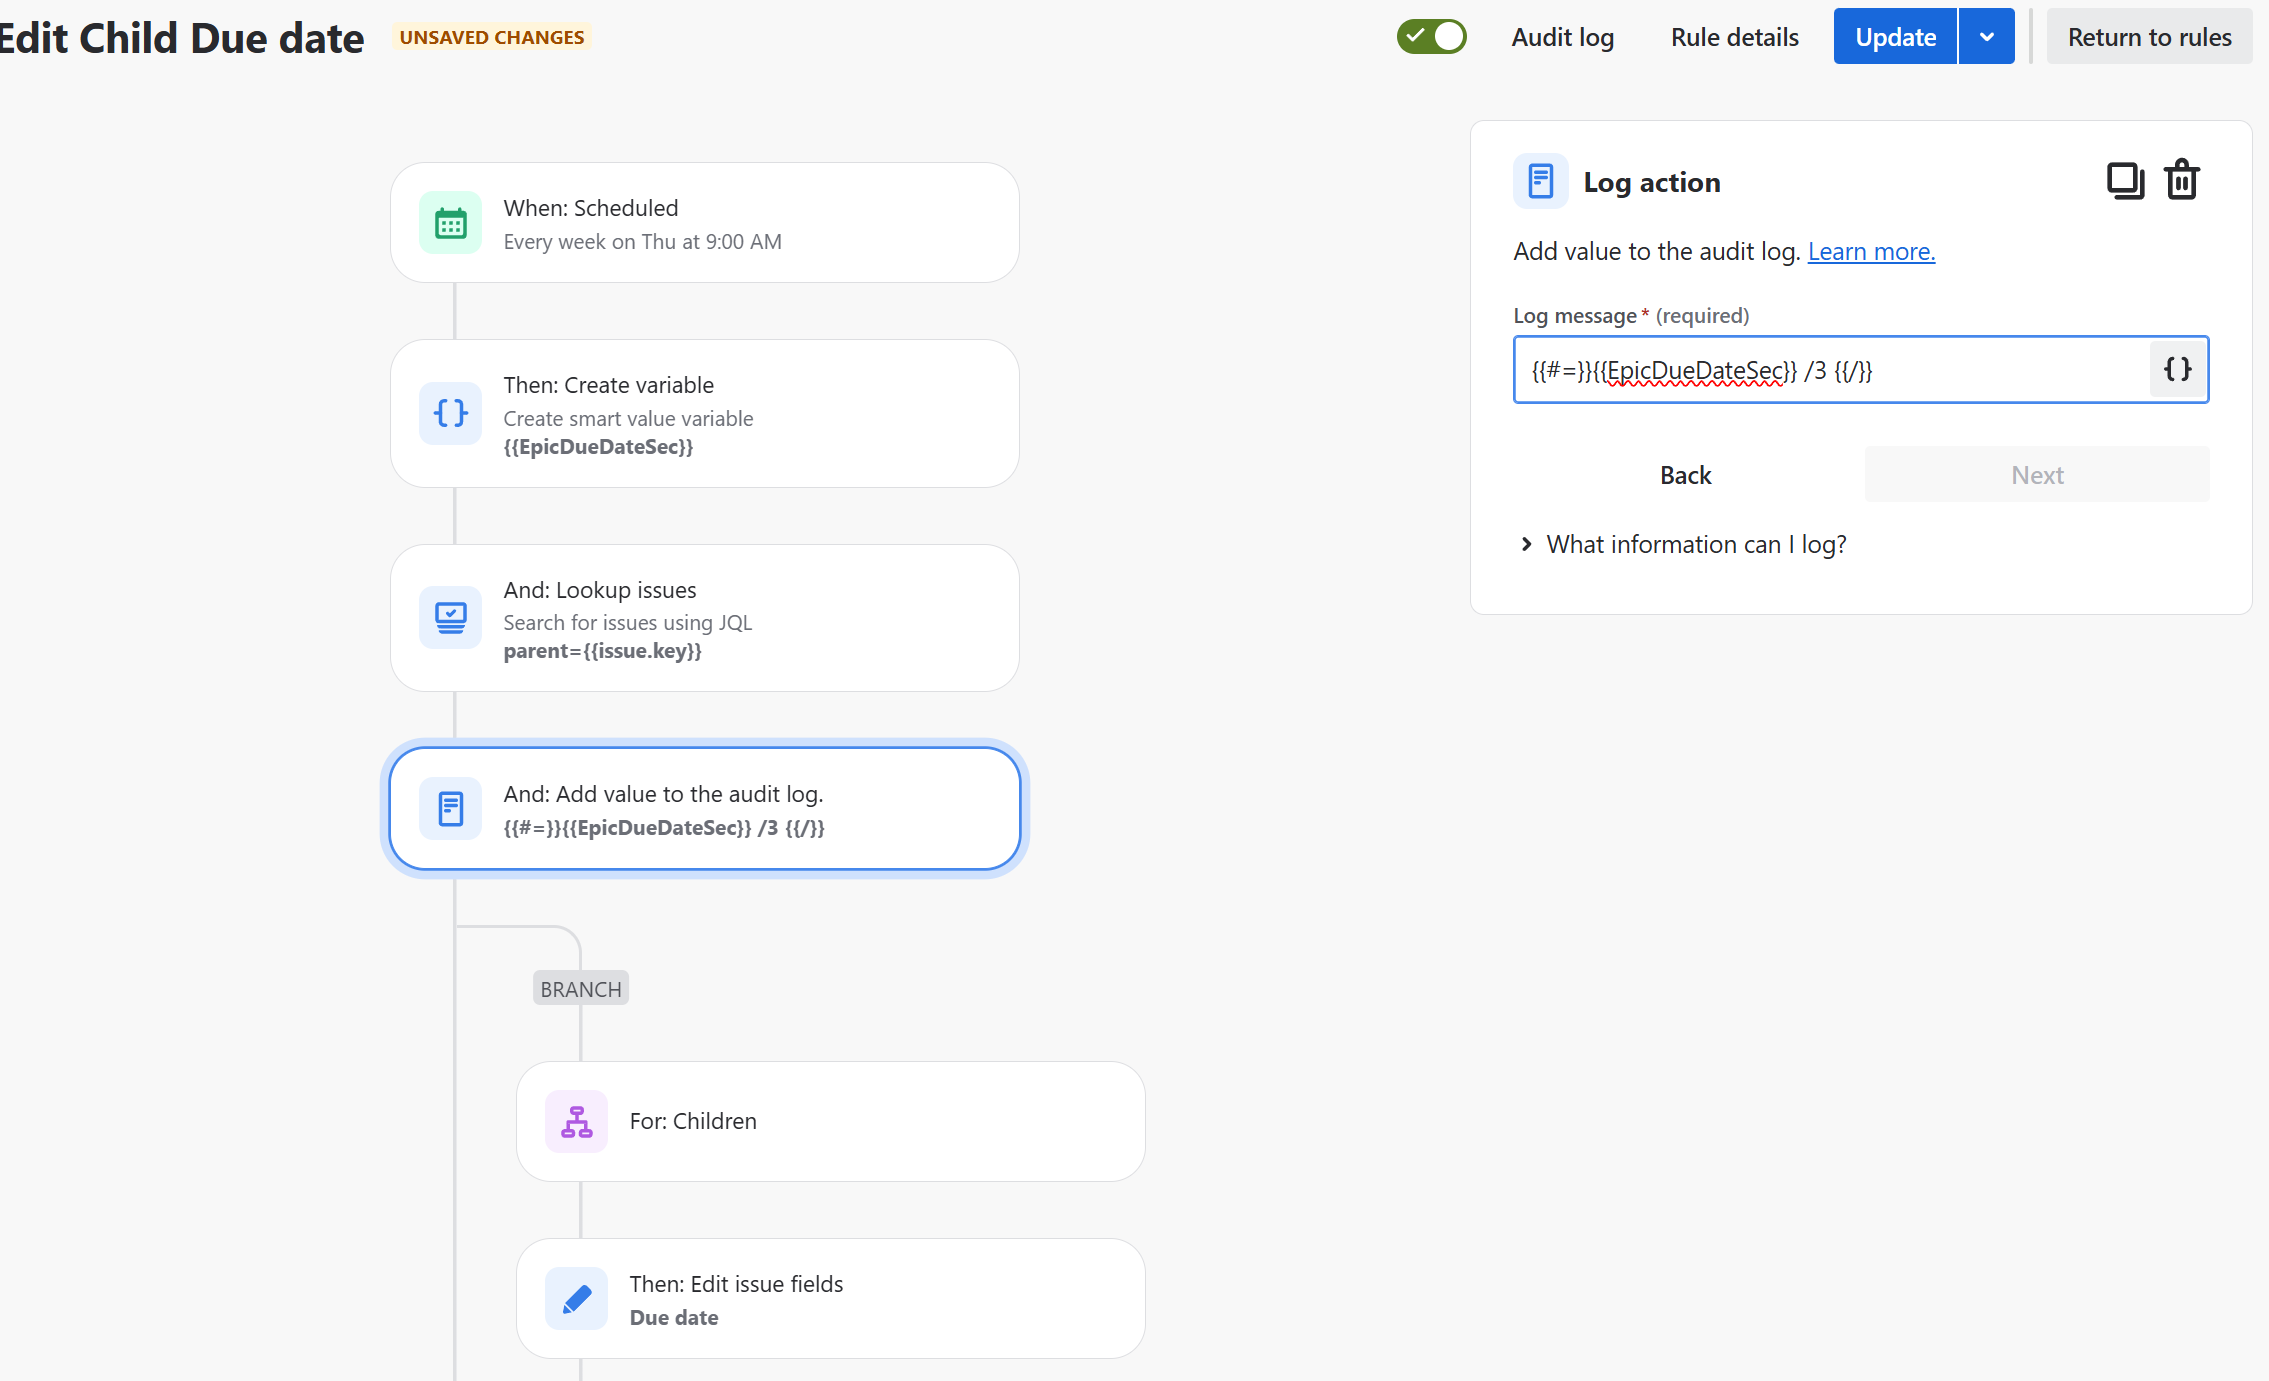The image size is (2269, 1381).
Task: Click the Back button in the Log action panel
Action: pos(1685,474)
